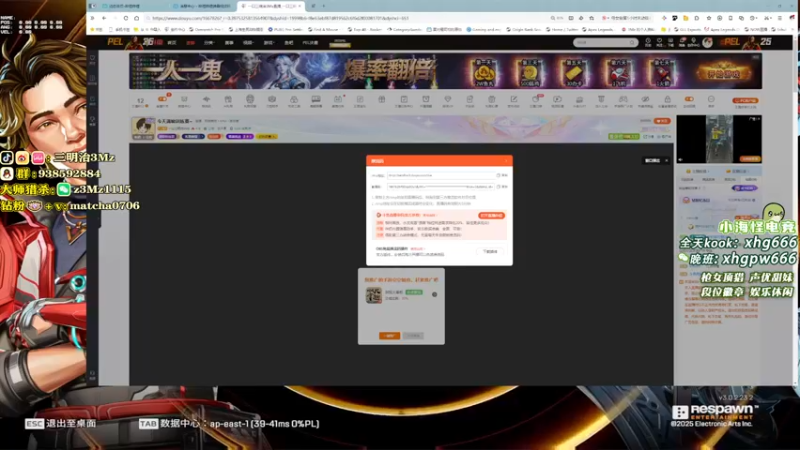
Task: Expand the 视频 navigation dropdown
Action: click(248, 43)
